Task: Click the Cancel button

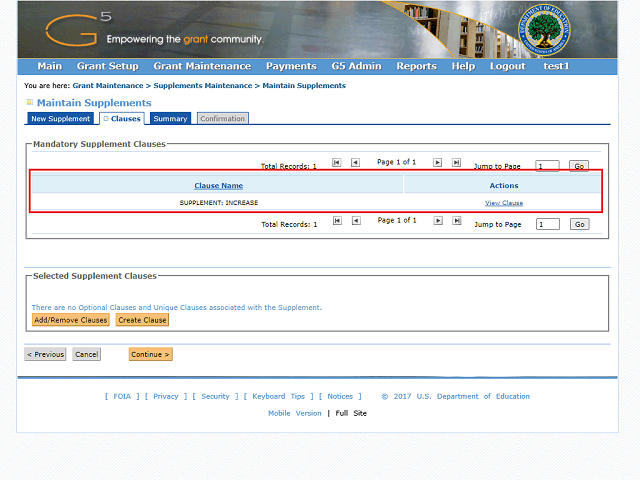Action: click(x=86, y=354)
